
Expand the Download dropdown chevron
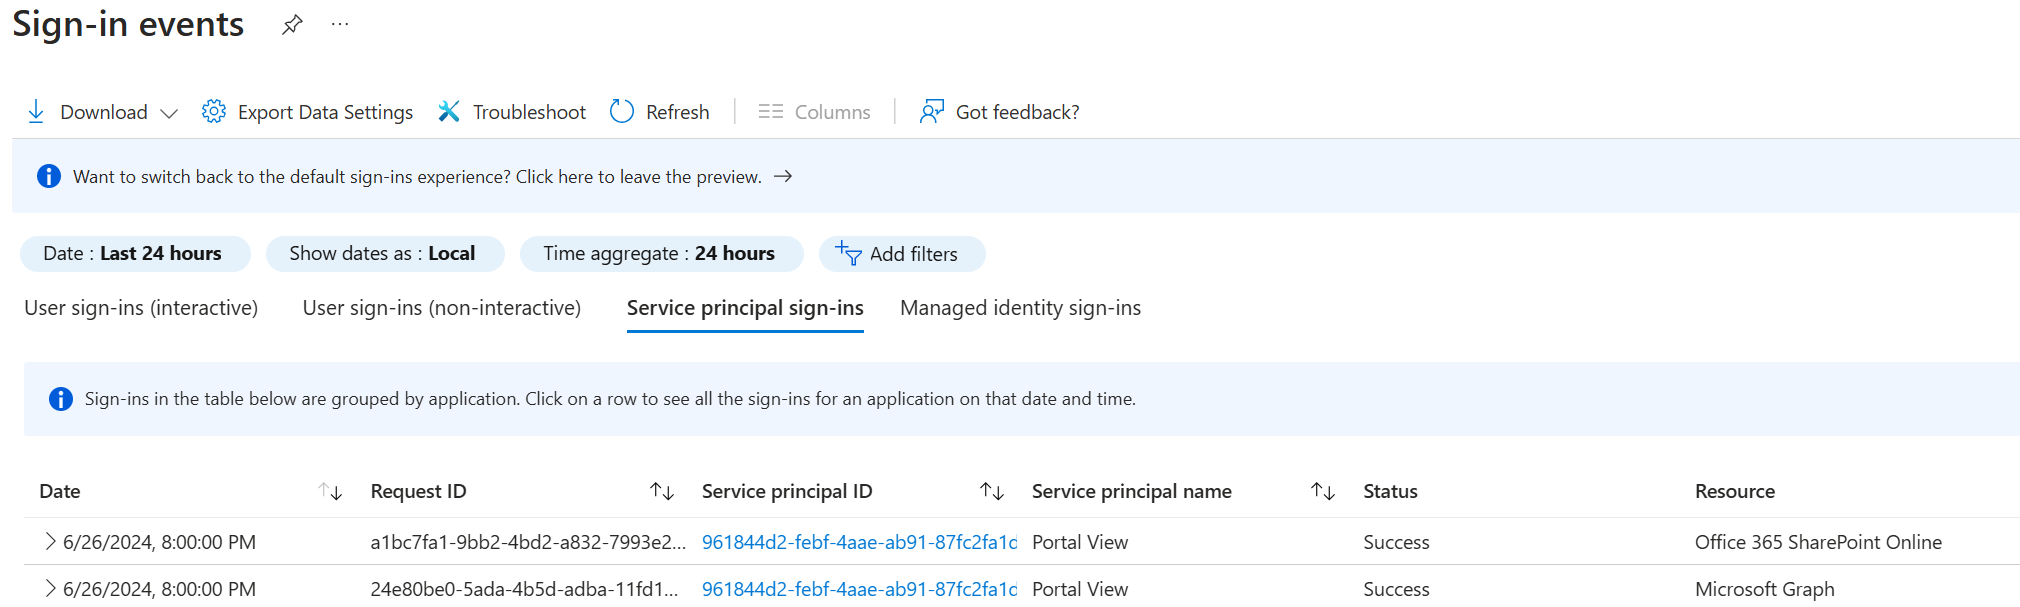pyautogui.click(x=169, y=113)
